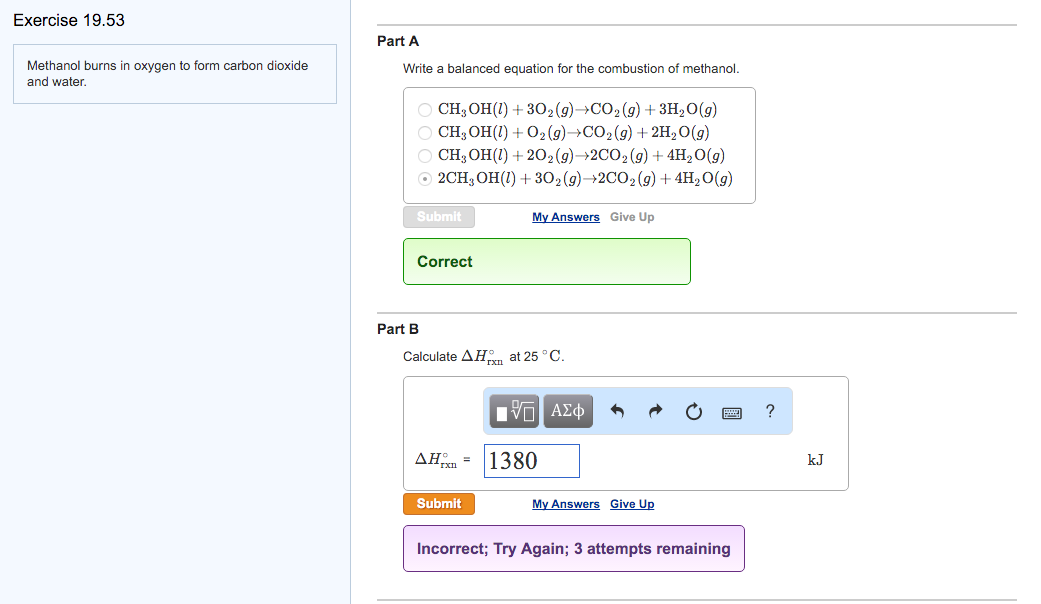Open the math templates button
Screen dimensions: 1041x604
click(x=514, y=411)
